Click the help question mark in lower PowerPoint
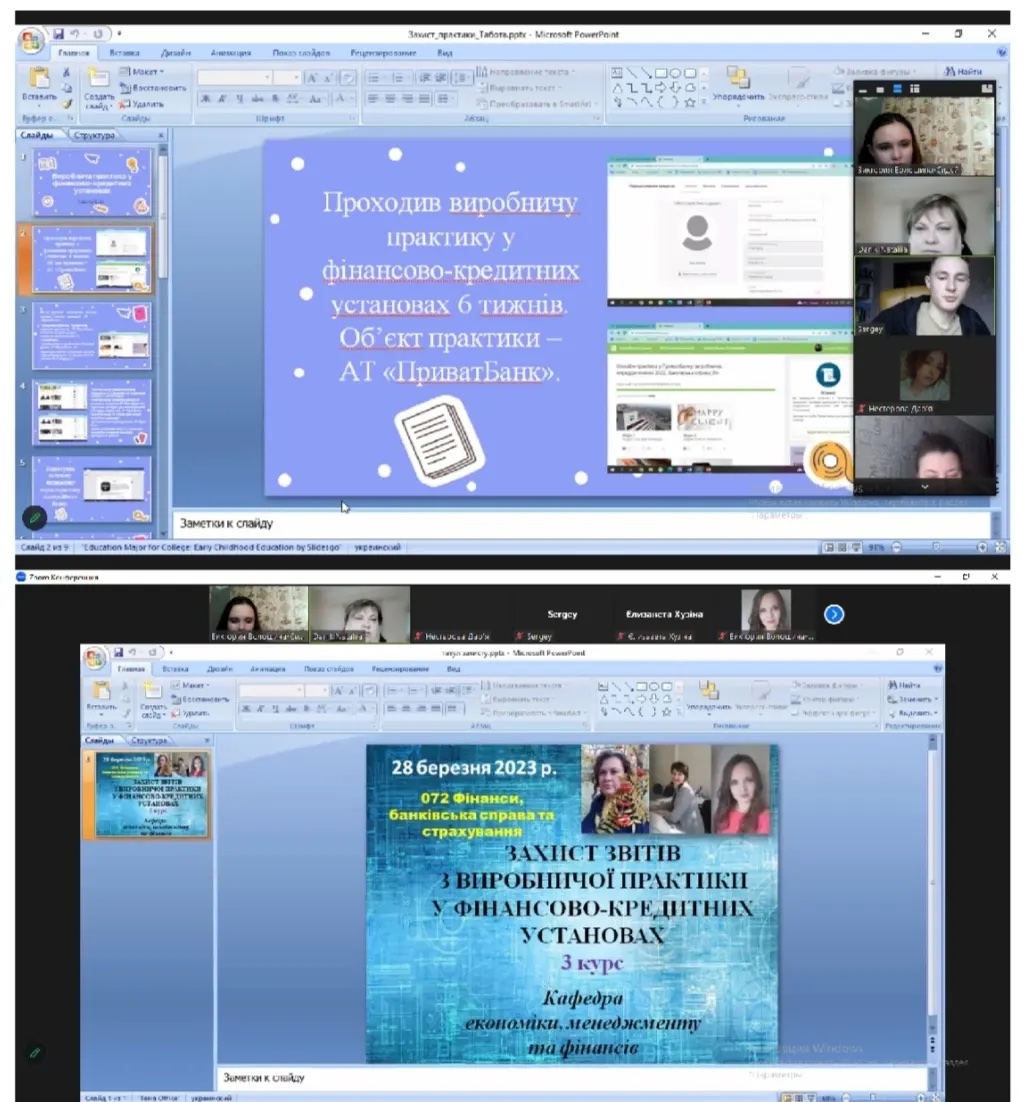The width and height of the screenshot is (1026, 1102). click(937, 668)
